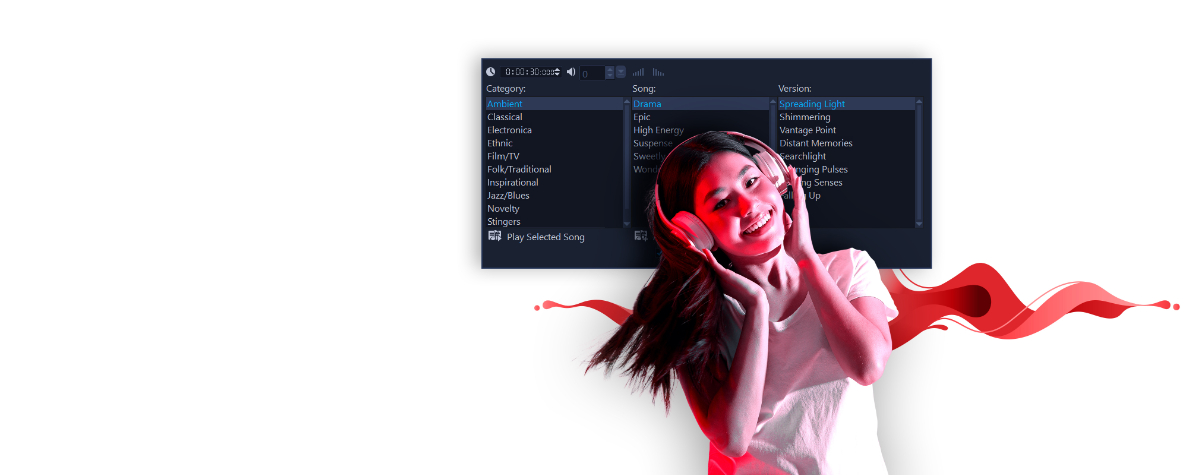1200x475 pixels.
Task: Click the clock duration icon
Action: [491, 72]
